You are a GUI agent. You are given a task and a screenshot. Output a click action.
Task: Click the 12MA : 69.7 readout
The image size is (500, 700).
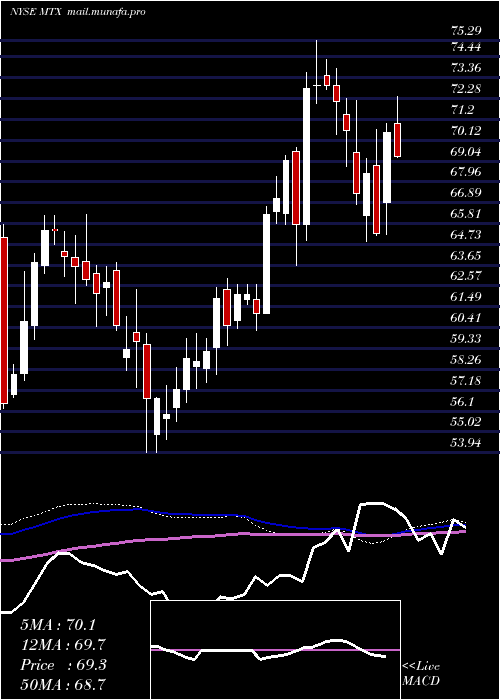pos(63,645)
